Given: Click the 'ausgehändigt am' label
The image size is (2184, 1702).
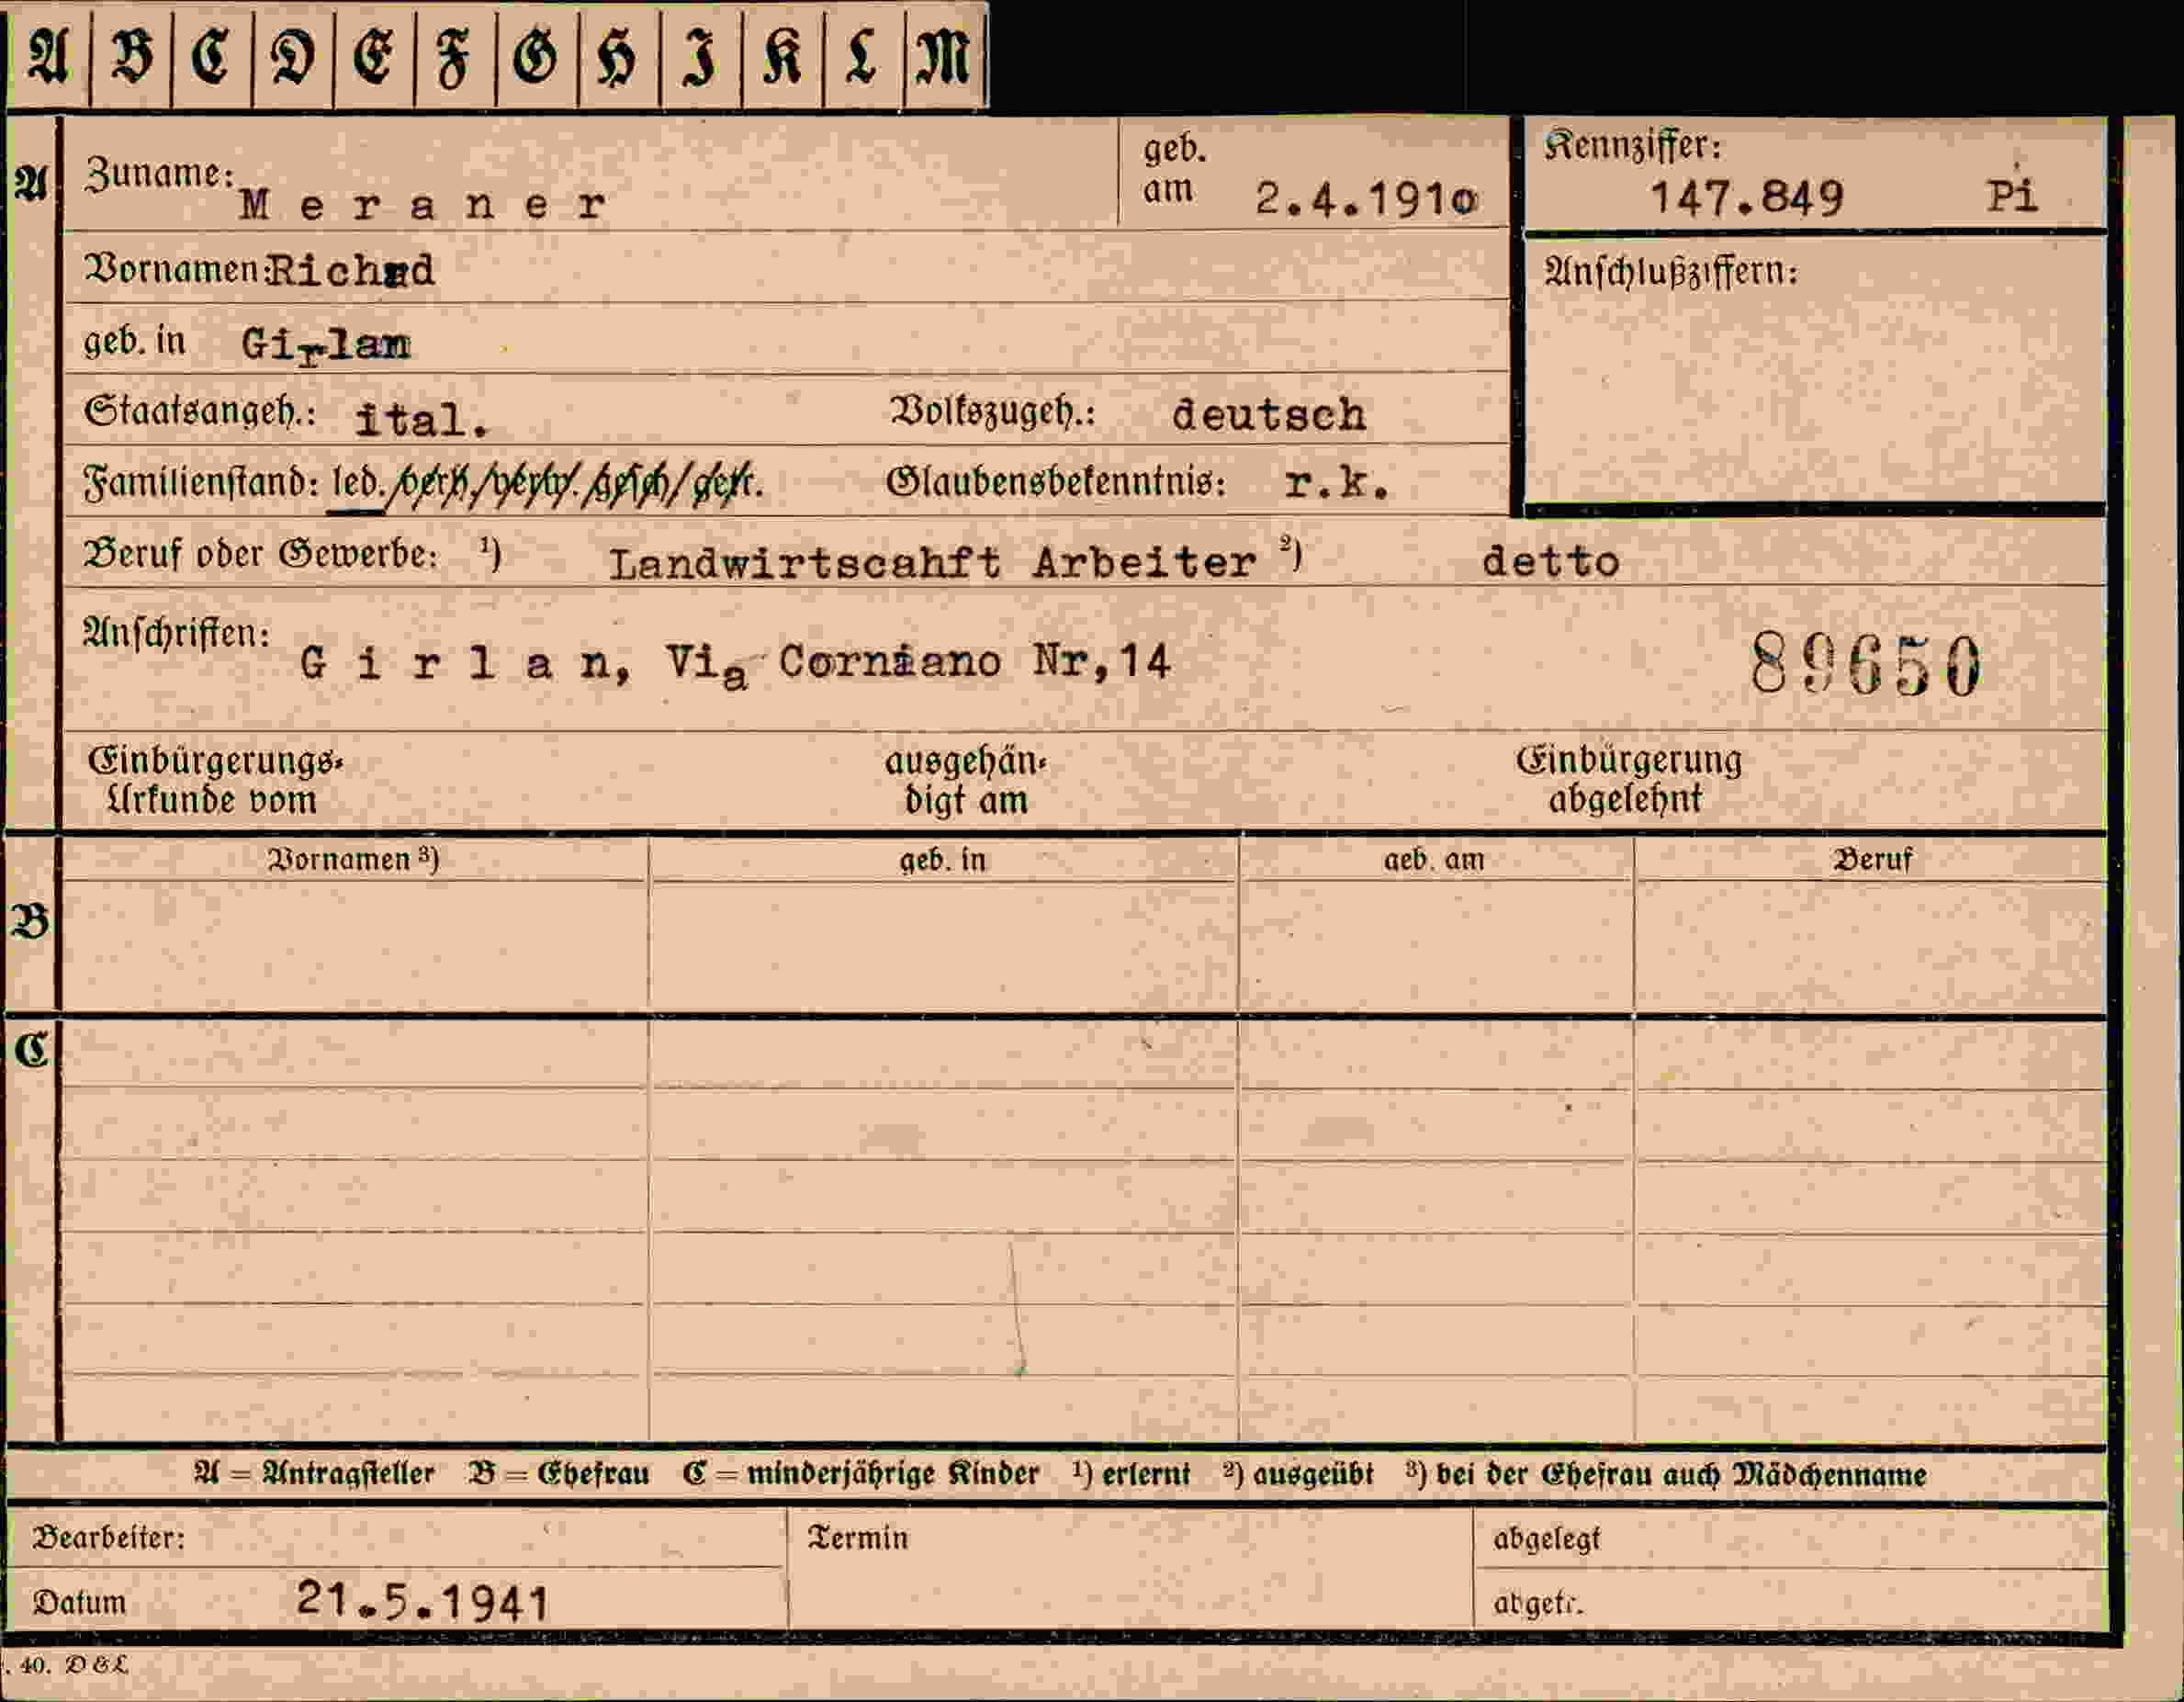Looking at the screenshot, I should [x=965, y=781].
